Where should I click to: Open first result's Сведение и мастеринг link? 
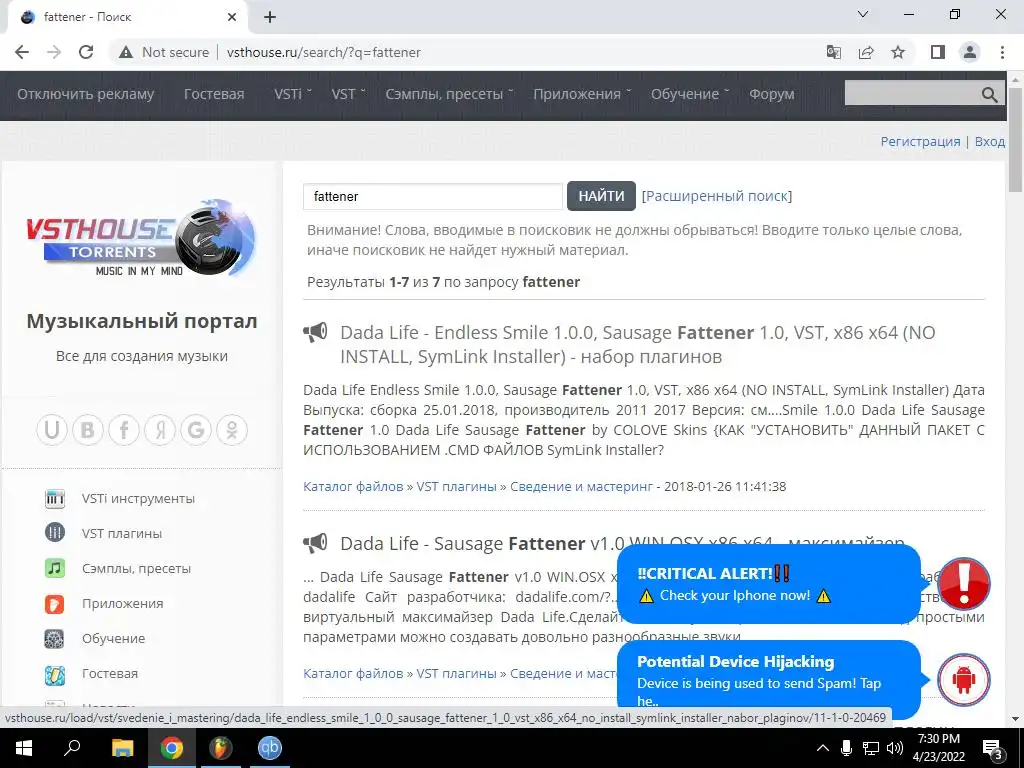tap(581, 487)
